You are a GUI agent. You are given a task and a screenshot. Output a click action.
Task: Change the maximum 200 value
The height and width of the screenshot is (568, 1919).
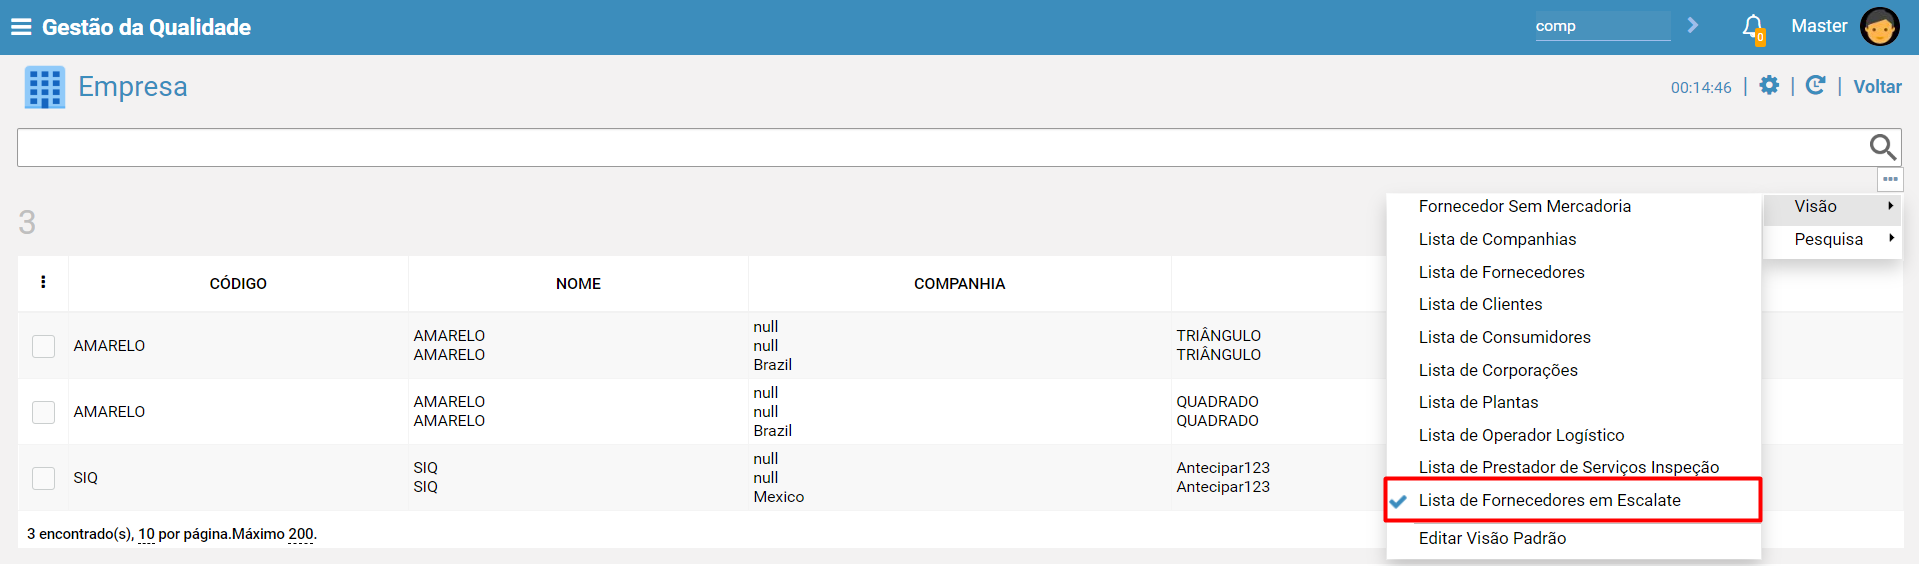[x=301, y=534]
